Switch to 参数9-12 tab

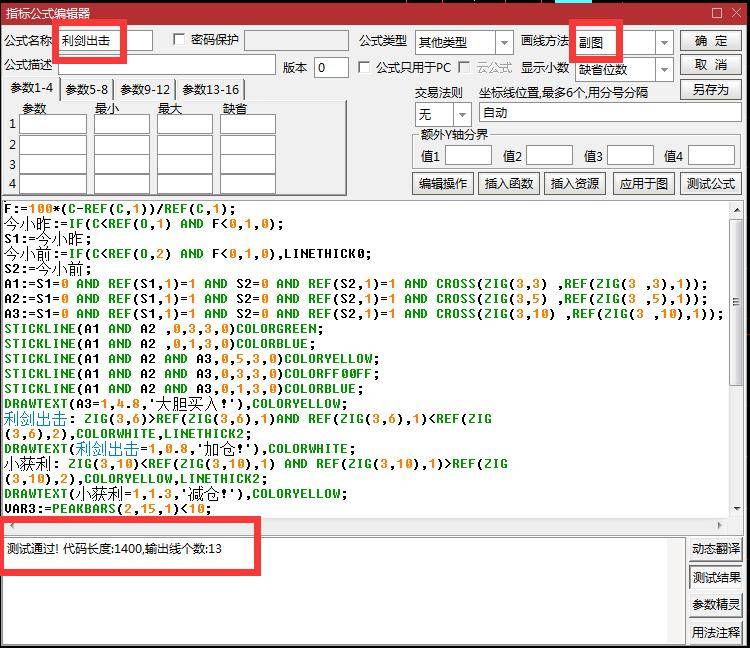(145, 89)
